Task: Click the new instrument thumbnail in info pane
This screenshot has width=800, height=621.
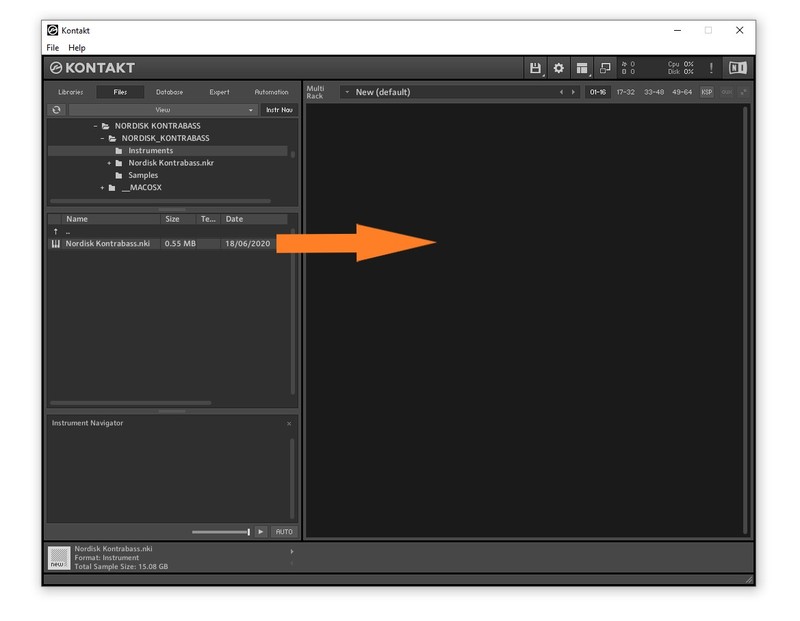Action: click(x=59, y=558)
